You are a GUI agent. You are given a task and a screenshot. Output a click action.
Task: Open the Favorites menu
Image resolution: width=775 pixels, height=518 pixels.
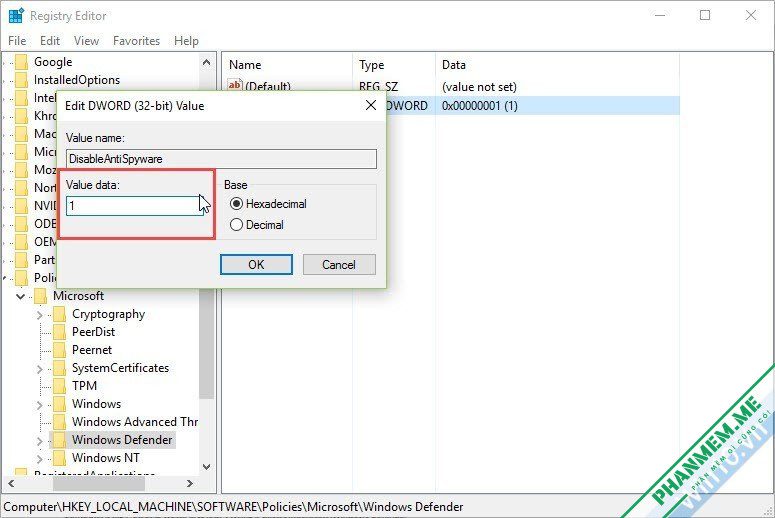136,41
